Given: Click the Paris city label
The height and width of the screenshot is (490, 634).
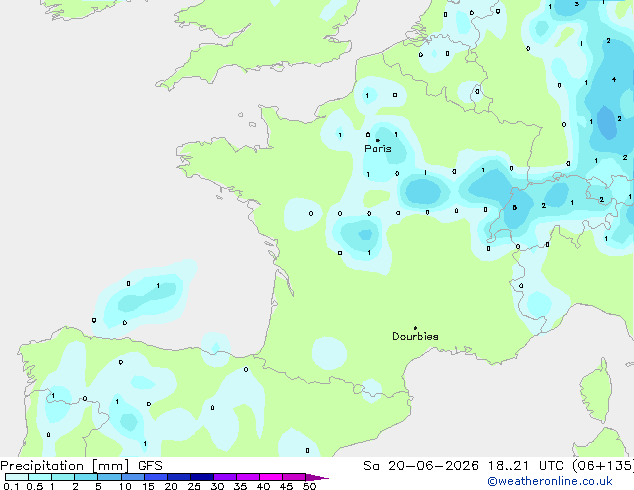Looking at the screenshot, I should (378, 149).
